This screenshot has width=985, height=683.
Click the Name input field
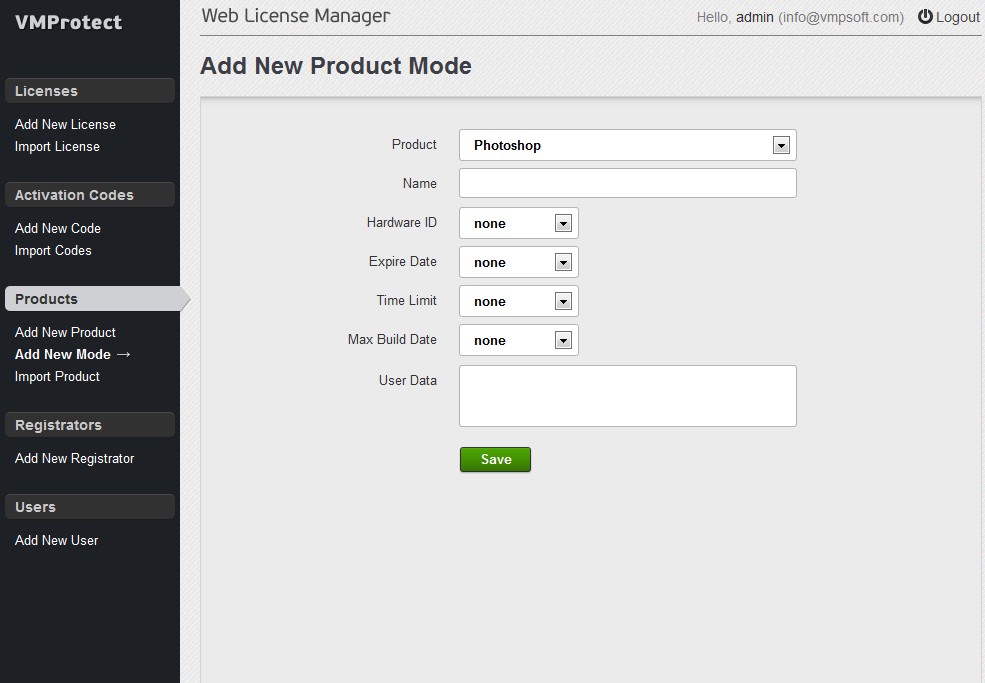click(628, 183)
